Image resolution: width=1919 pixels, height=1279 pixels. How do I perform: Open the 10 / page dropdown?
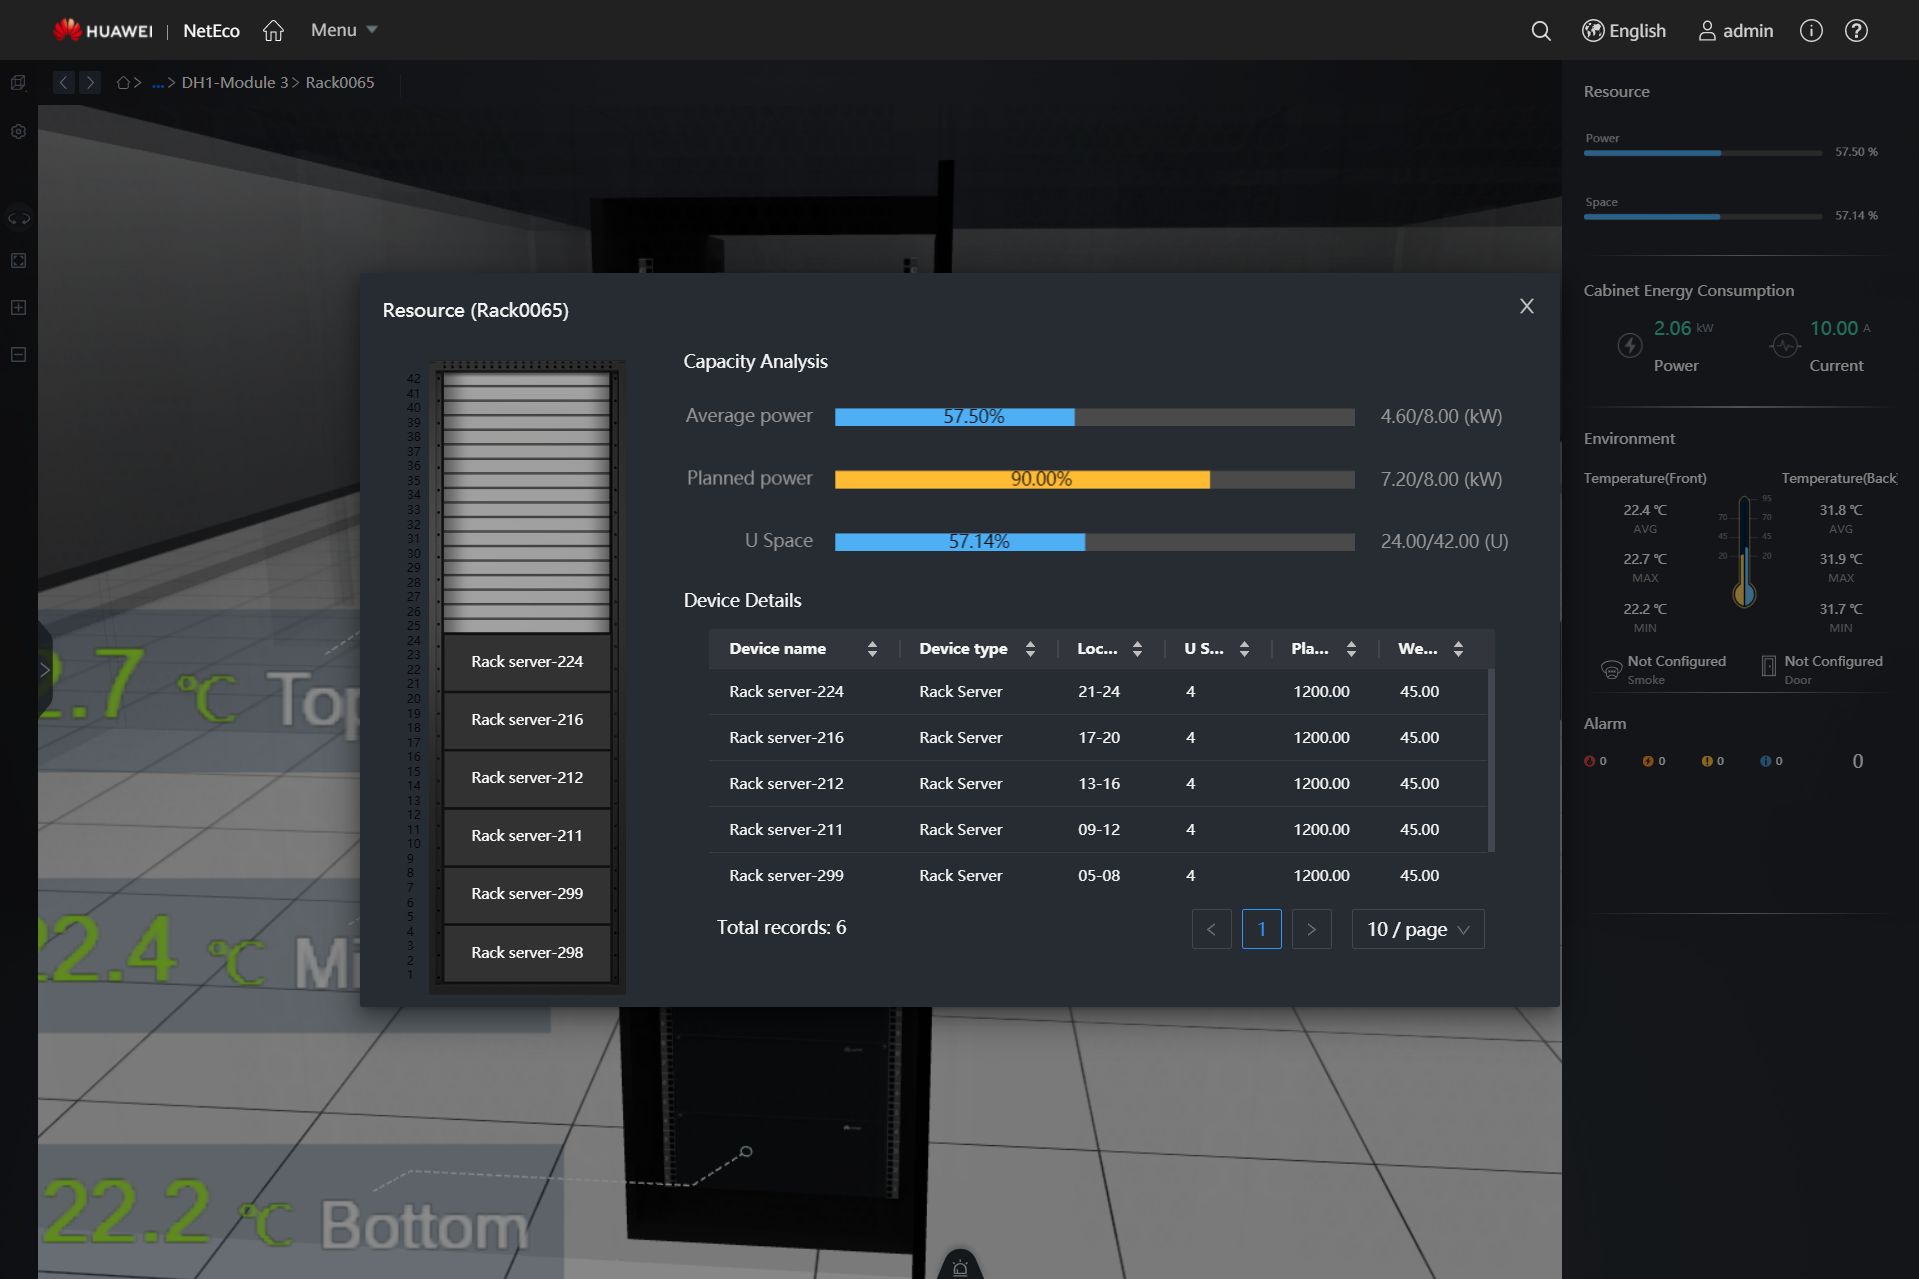click(x=1416, y=928)
